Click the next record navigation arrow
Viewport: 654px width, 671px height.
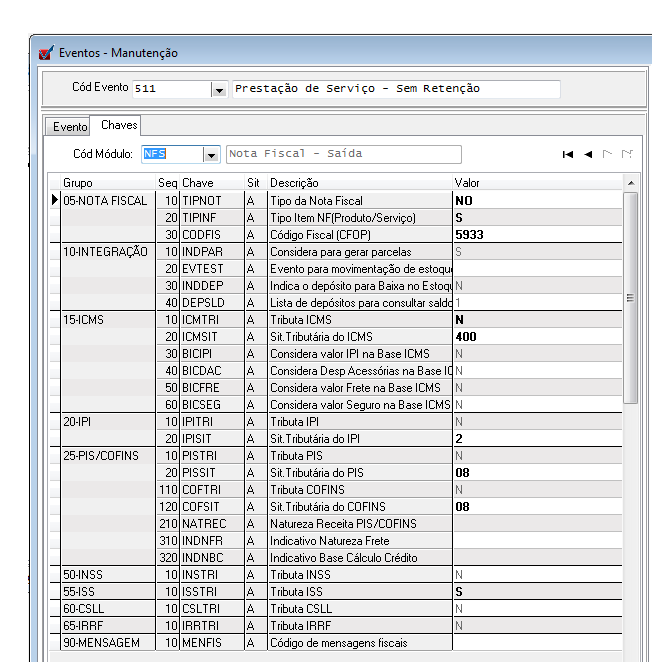pos(608,154)
